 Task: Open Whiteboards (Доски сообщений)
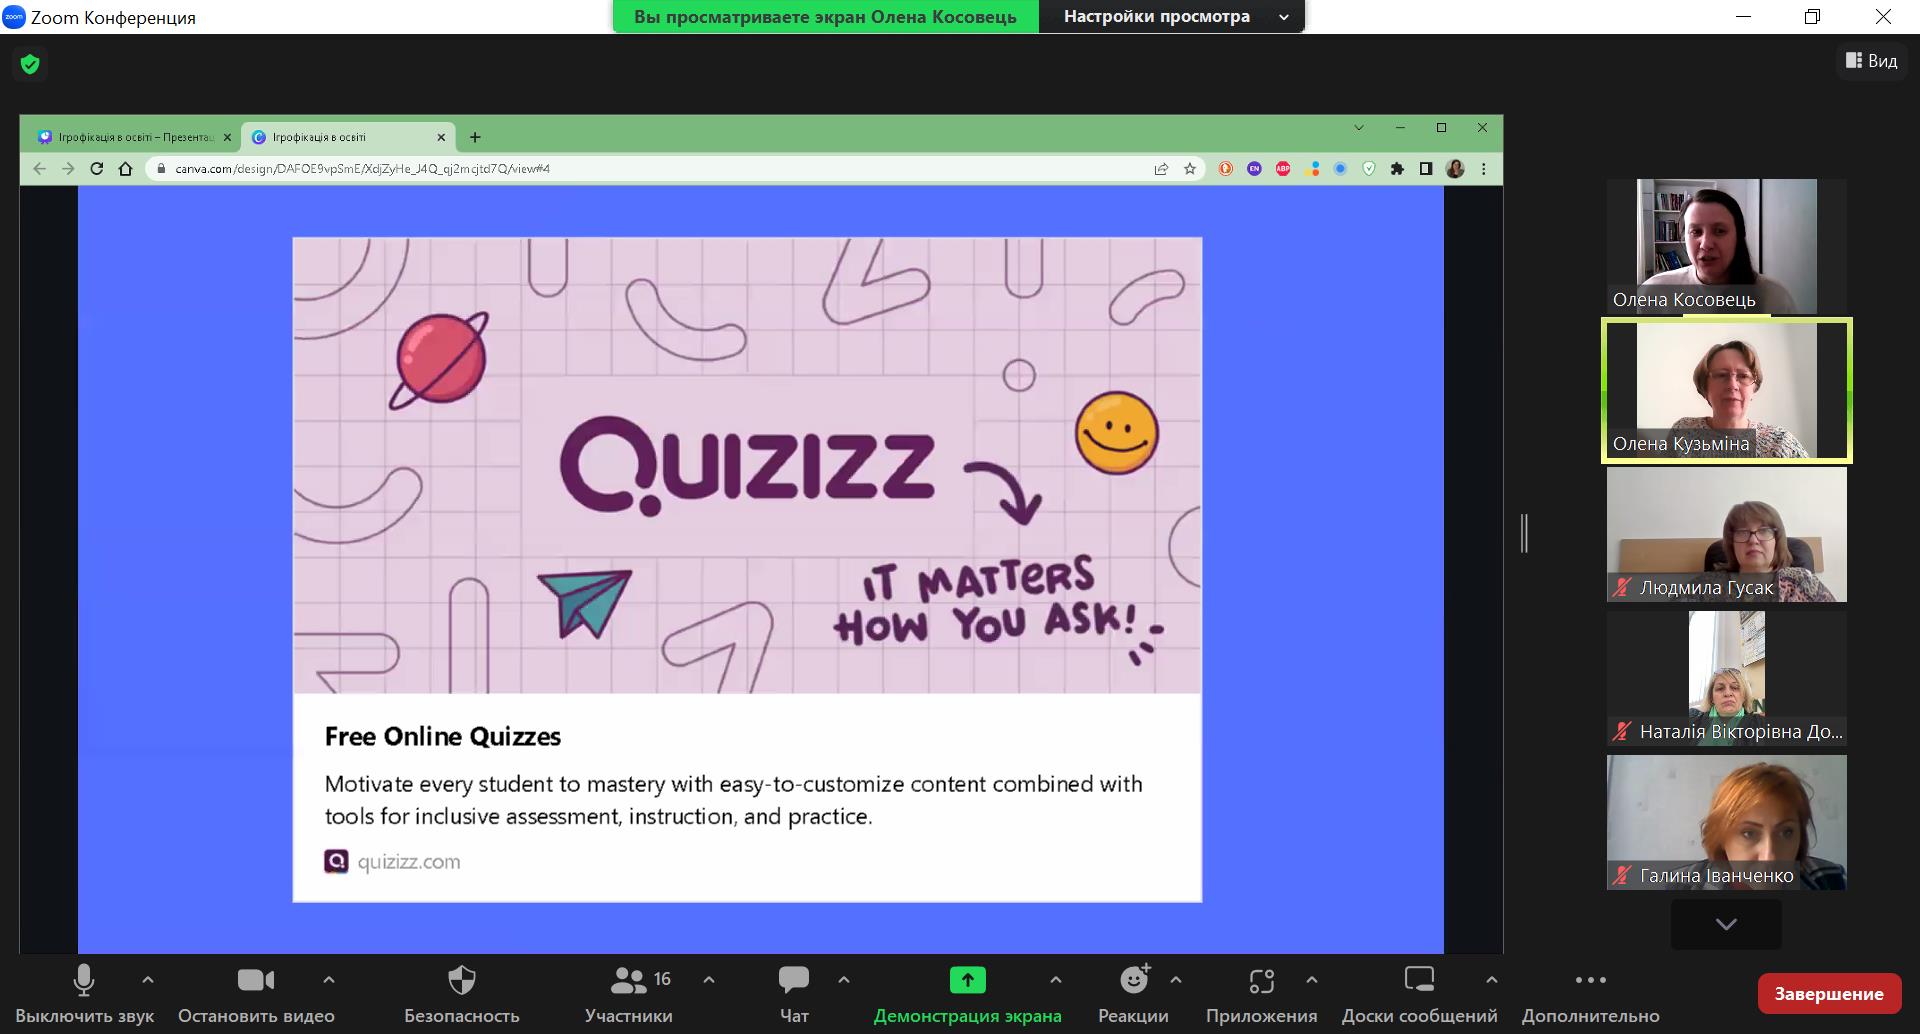[x=1419, y=993]
